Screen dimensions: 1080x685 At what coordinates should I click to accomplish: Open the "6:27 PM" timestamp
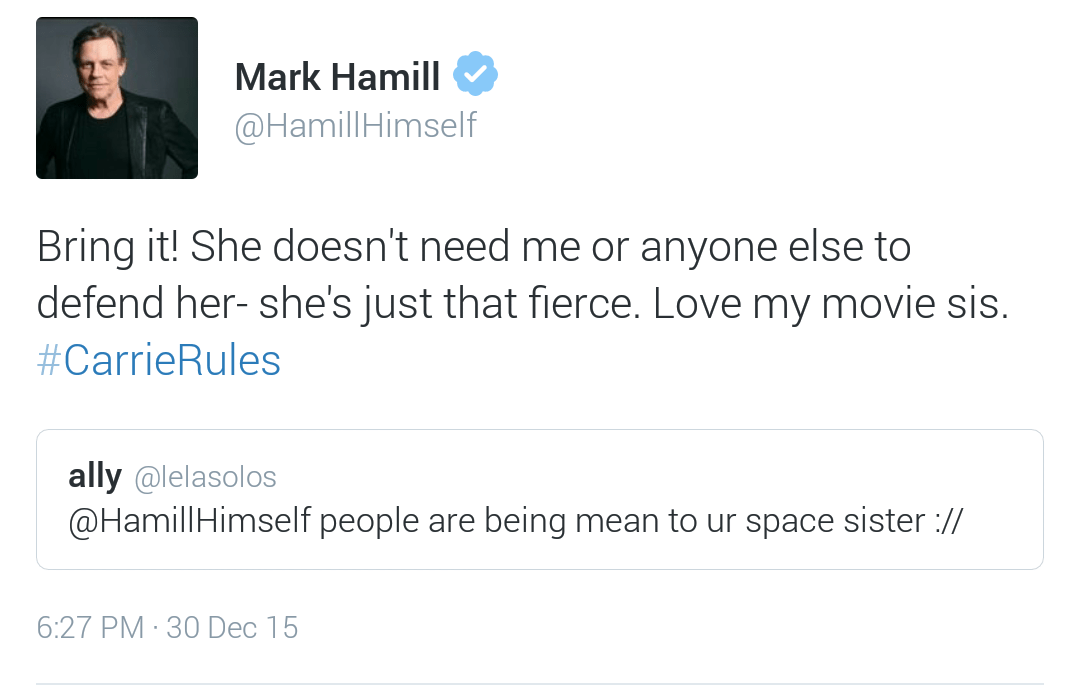point(90,627)
